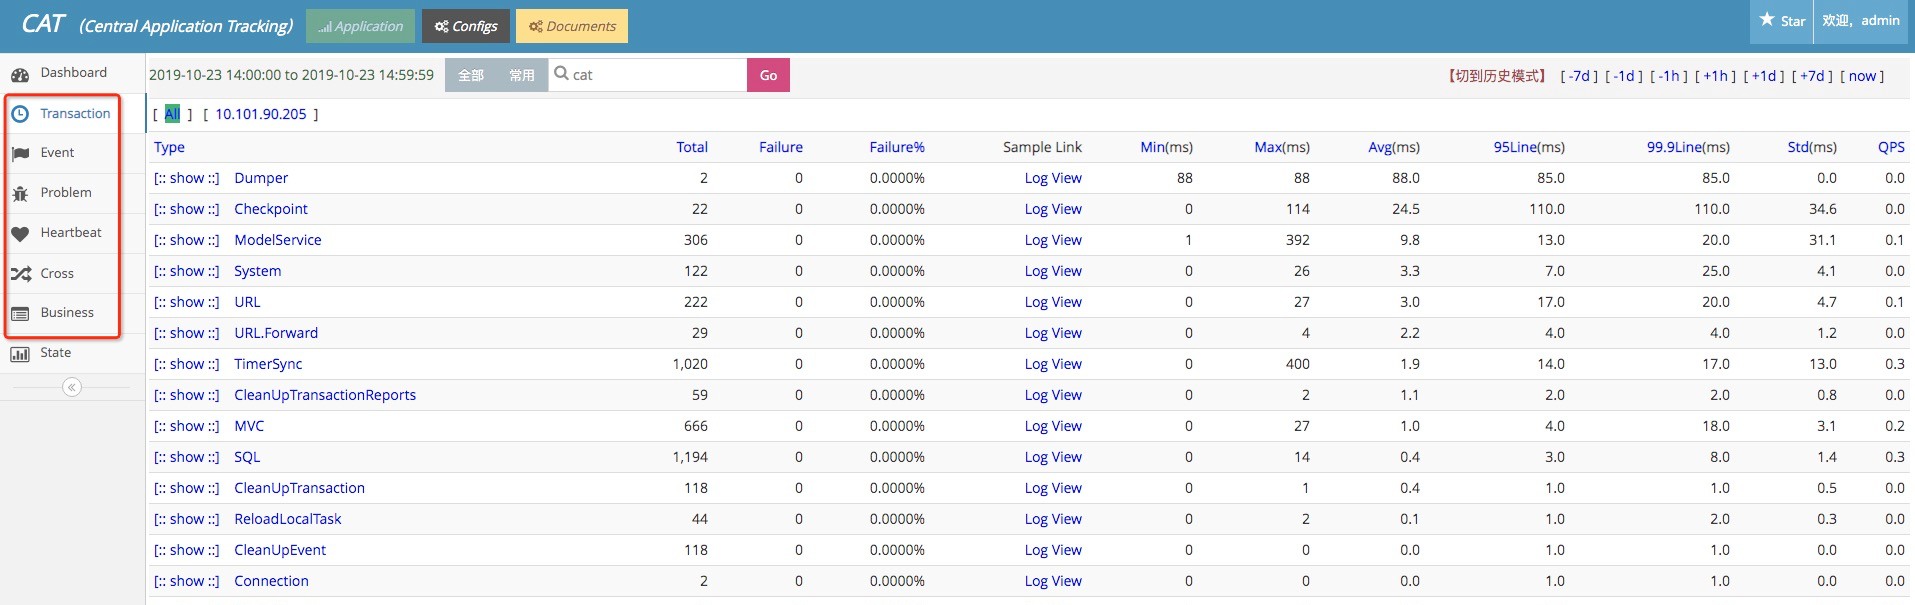Screen dimensions: 1915x605
Task: Go forward seven days with +7d
Action: coord(1813,76)
